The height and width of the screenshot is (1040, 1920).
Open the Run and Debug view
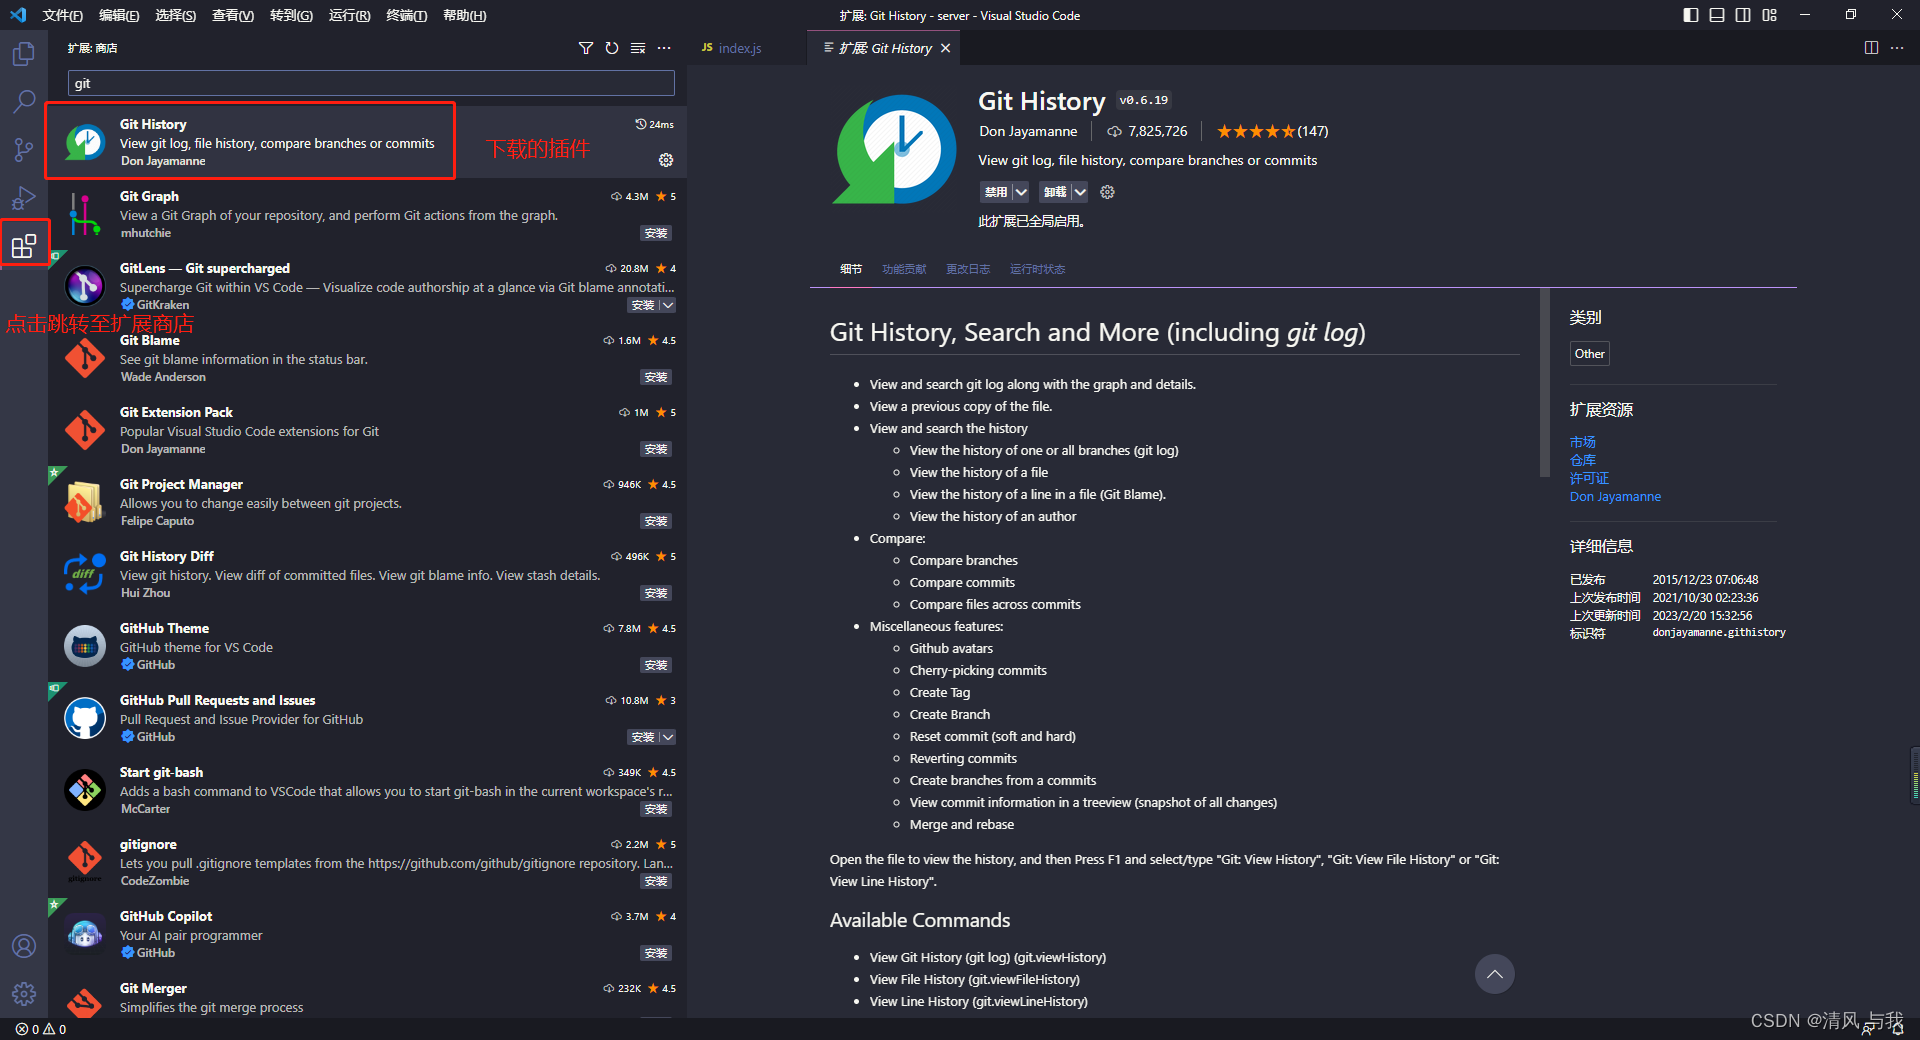(x=24, y=198)
